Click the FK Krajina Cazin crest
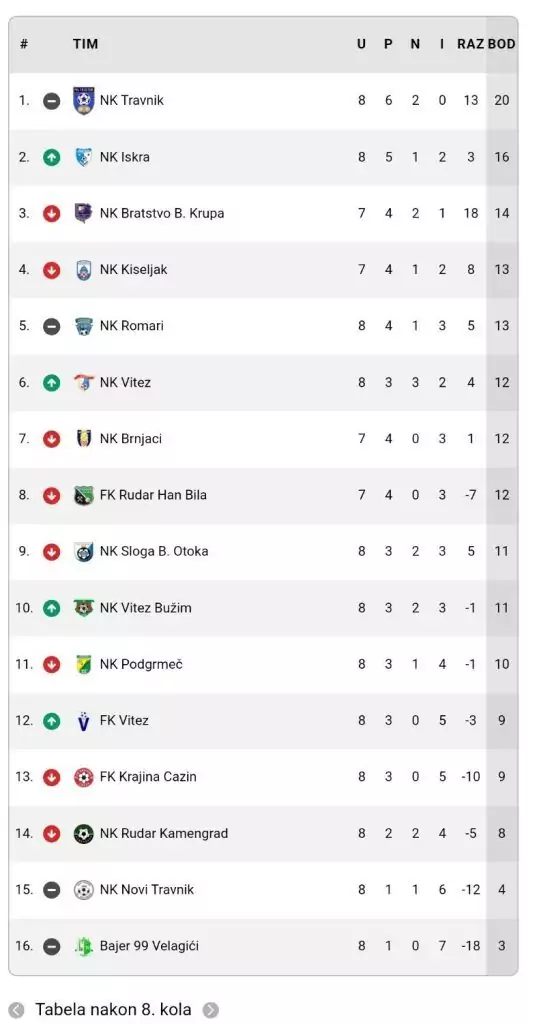The width and height of the screenshot is (539, 1024). (84, 777)
